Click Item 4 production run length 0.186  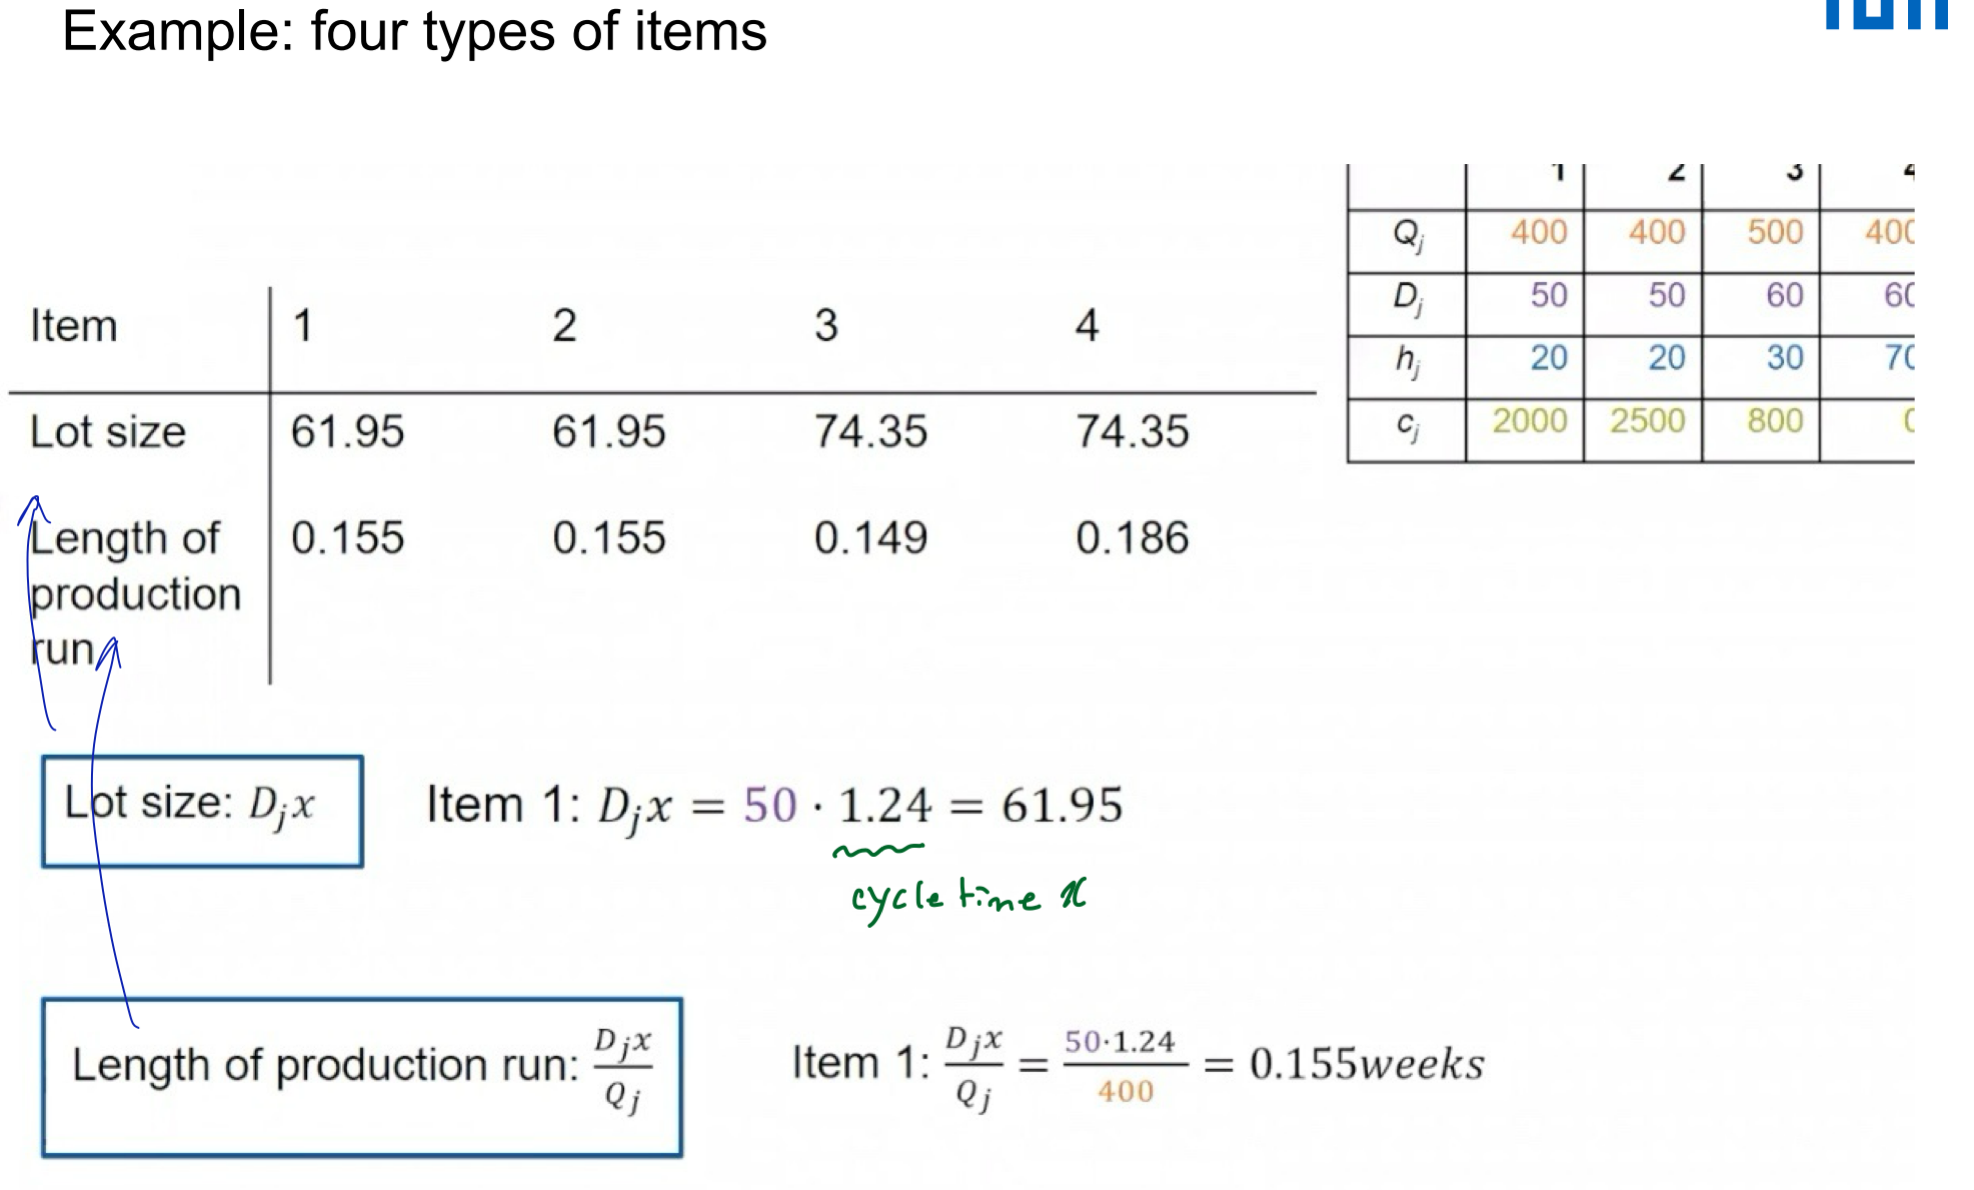click(x=1132, y=538)
